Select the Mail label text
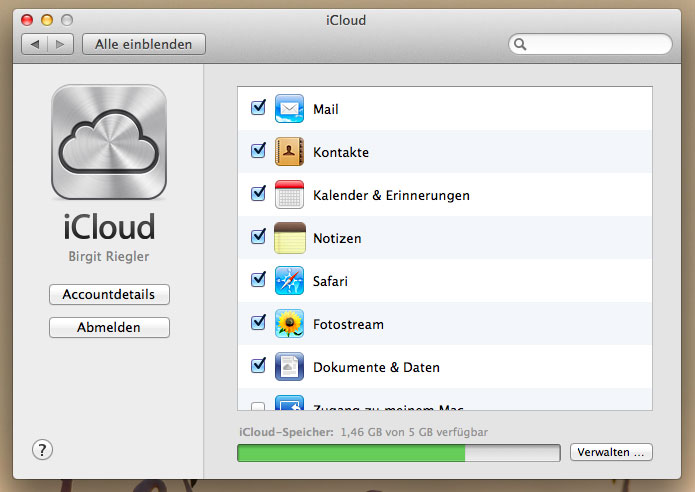The image size is (695, 492). pos(326,109)
